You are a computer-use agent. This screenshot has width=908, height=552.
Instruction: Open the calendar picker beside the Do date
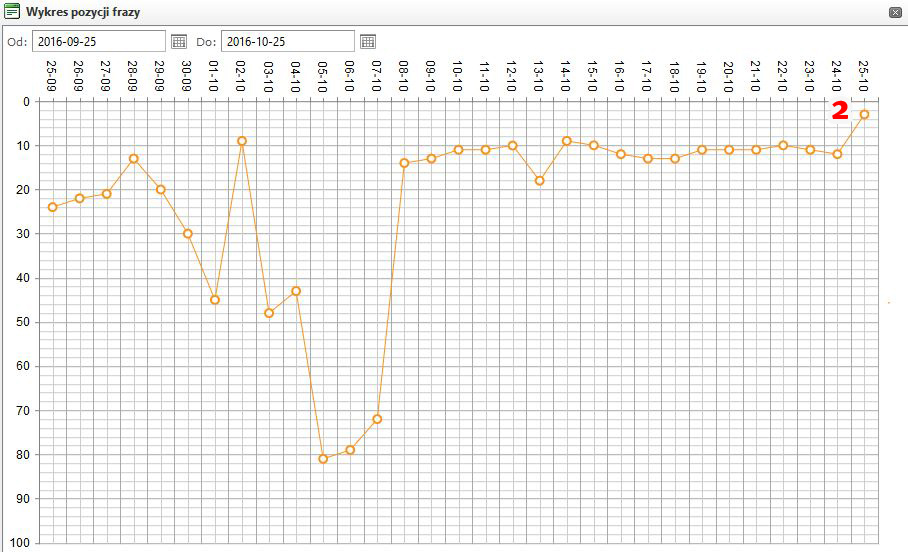368,42
